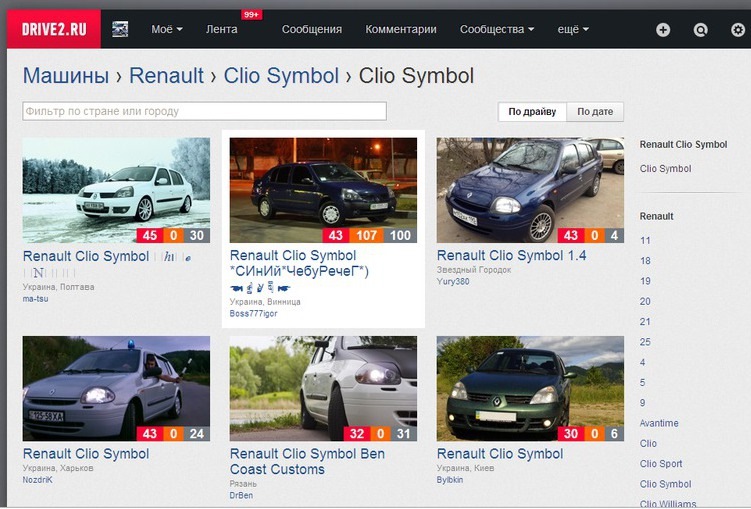This screenshot has height=509, width=751.
Task: Open Renault Clio Symbol 1.4 title link
Action: [x=512, y=256]
